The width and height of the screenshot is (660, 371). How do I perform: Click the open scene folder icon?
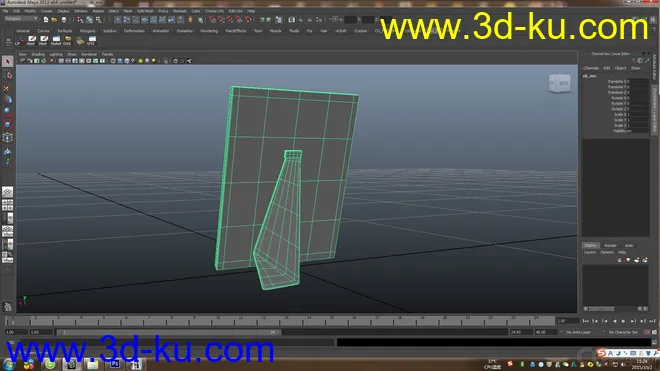click(x=54, y=20)
